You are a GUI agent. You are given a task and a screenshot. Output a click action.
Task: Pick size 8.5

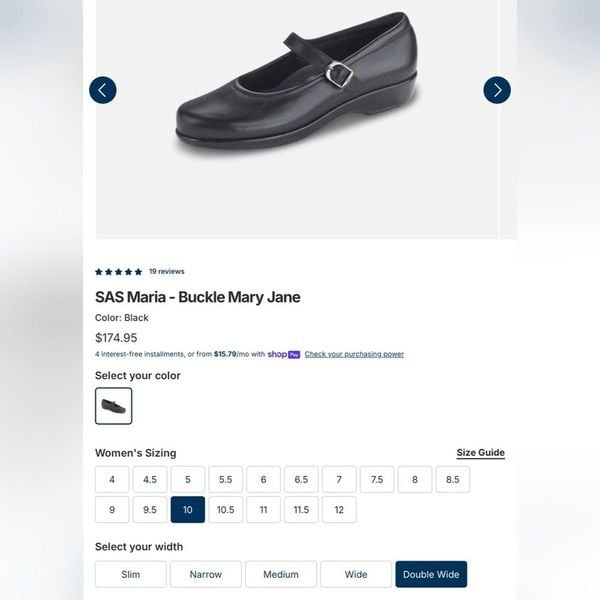pos(453,479)
